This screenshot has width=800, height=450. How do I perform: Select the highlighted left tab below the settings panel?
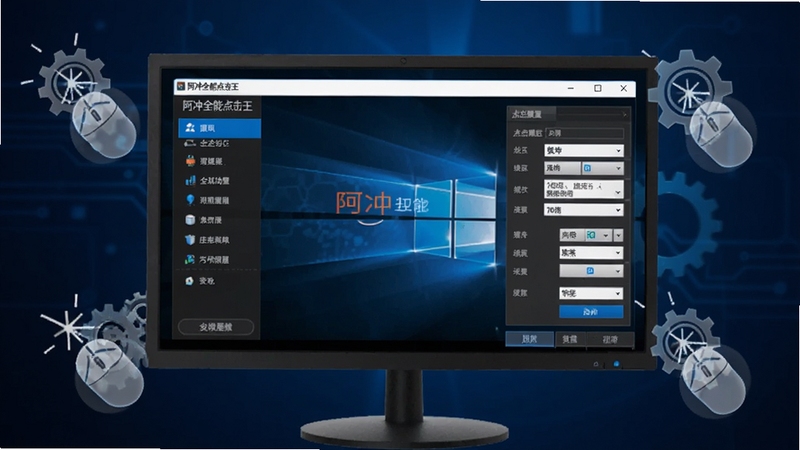[x=530, y=339]
